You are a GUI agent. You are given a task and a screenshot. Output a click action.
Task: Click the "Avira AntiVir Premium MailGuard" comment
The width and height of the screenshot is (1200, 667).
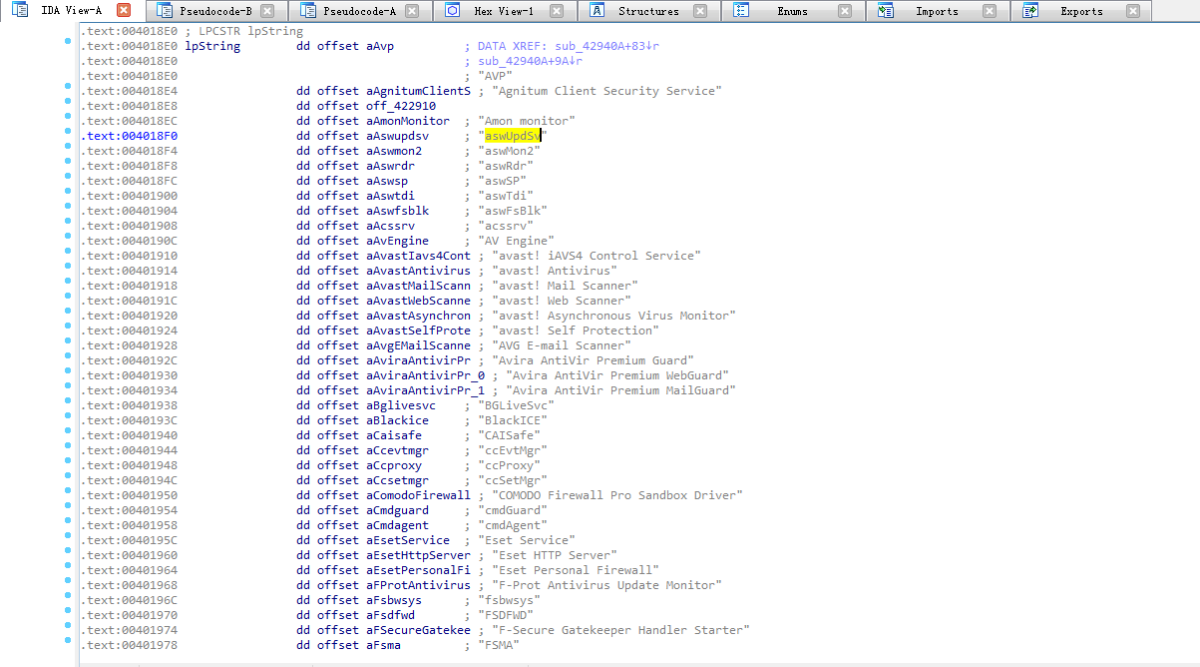click(x=621, y=391)
